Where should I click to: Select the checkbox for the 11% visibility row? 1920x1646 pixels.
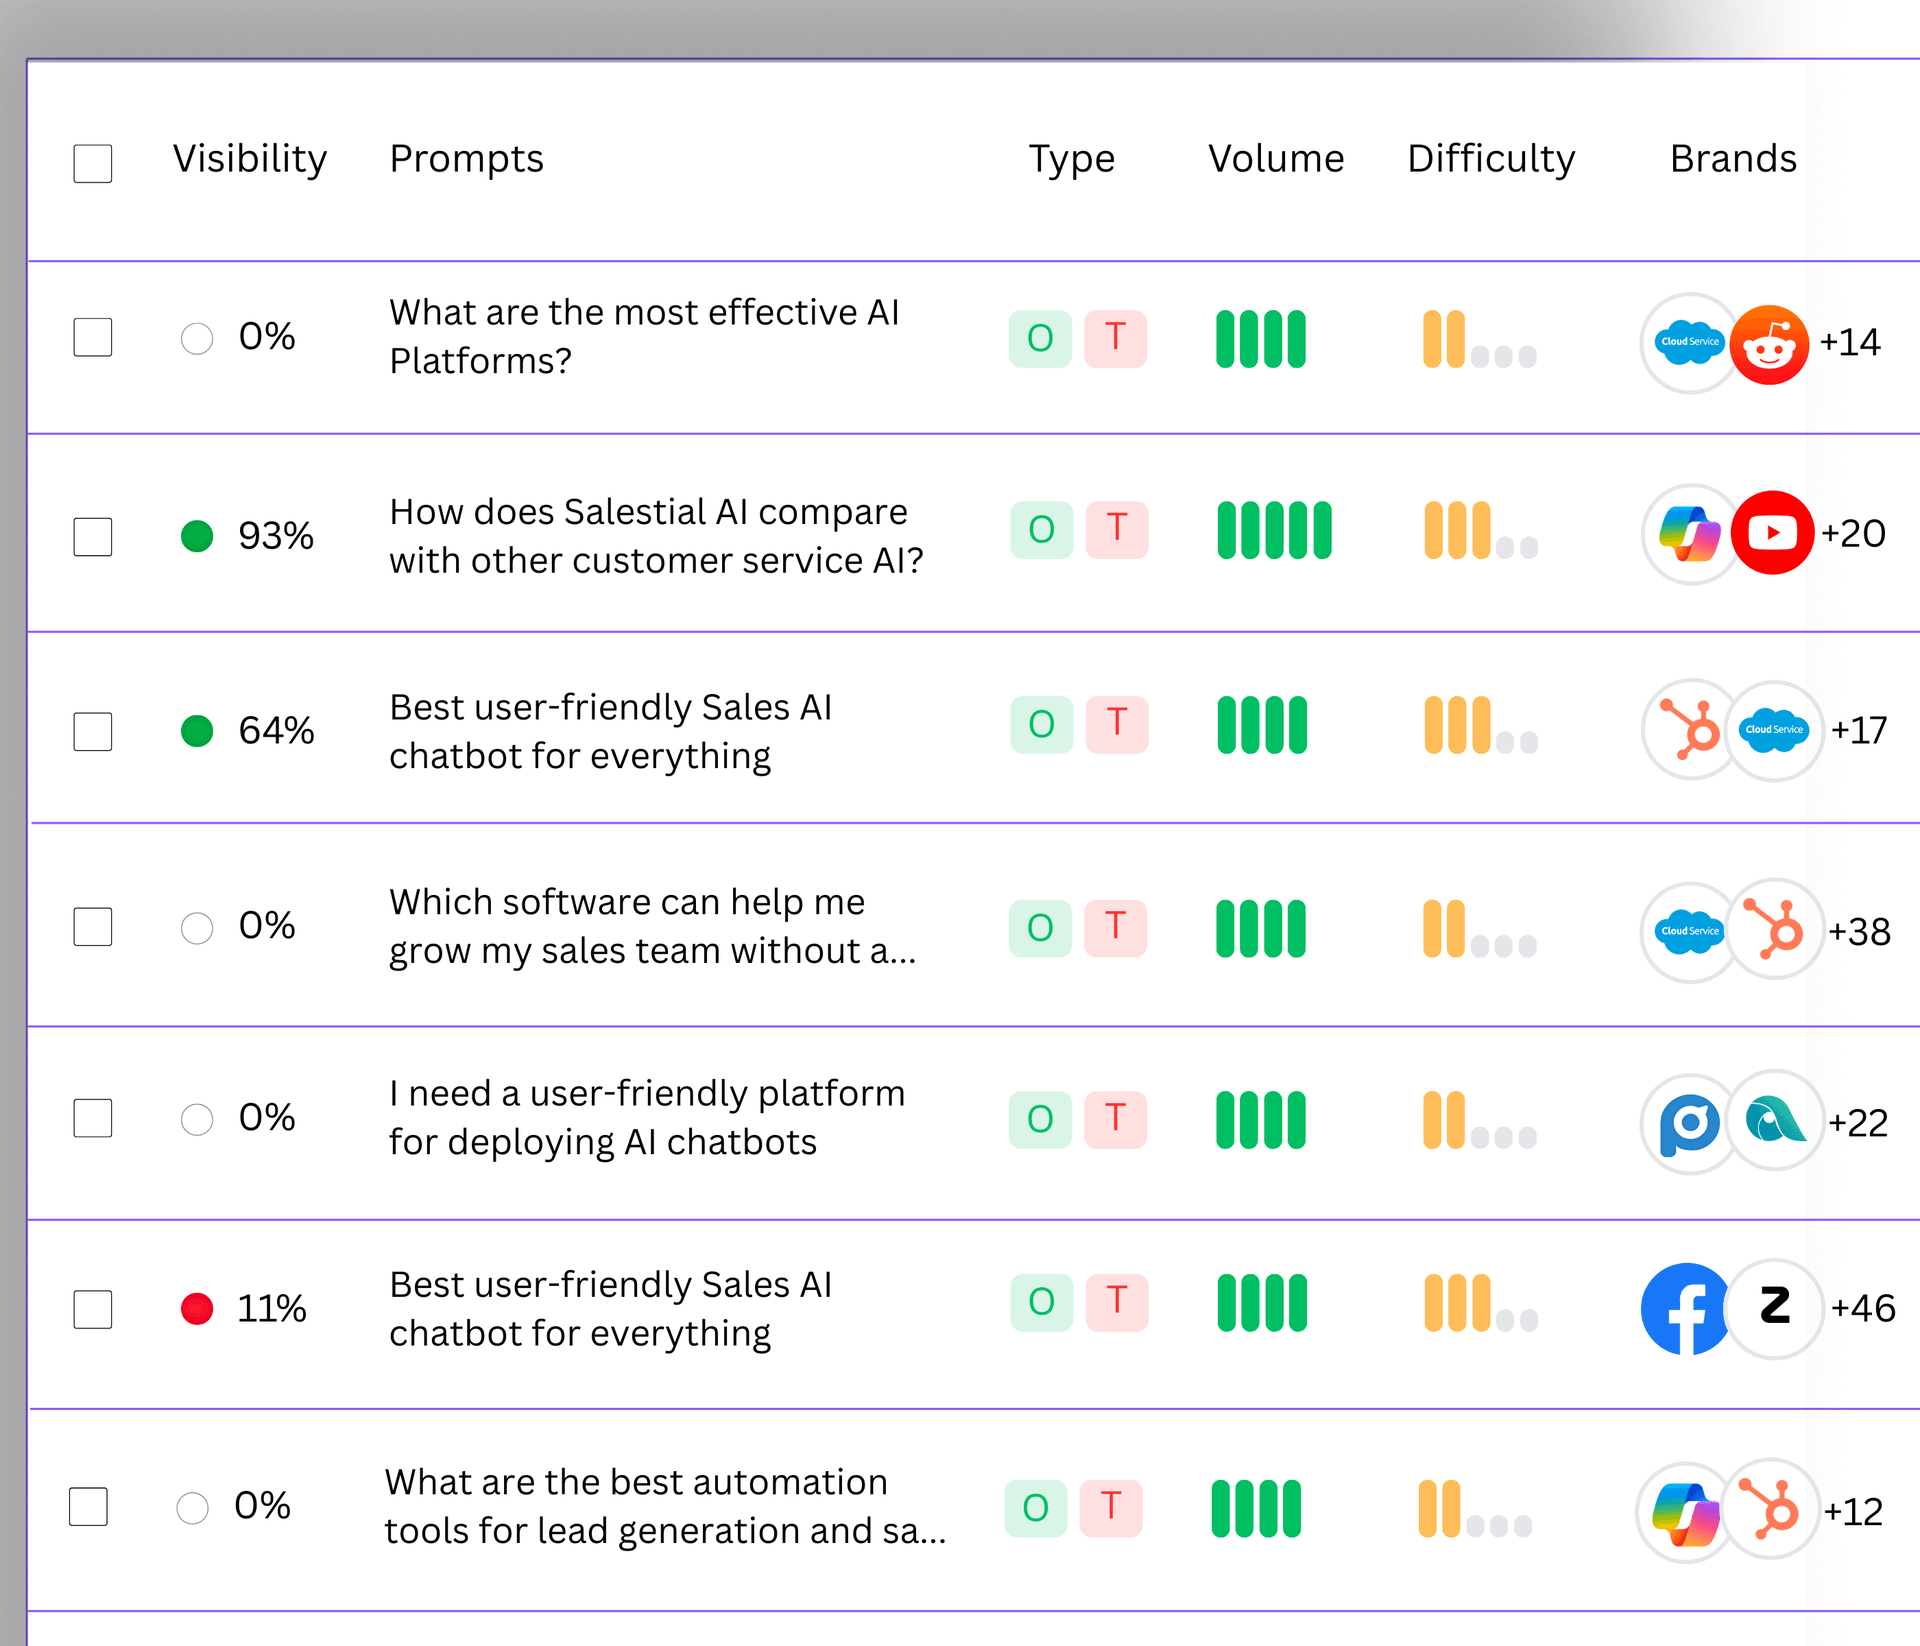[93, 1309]
